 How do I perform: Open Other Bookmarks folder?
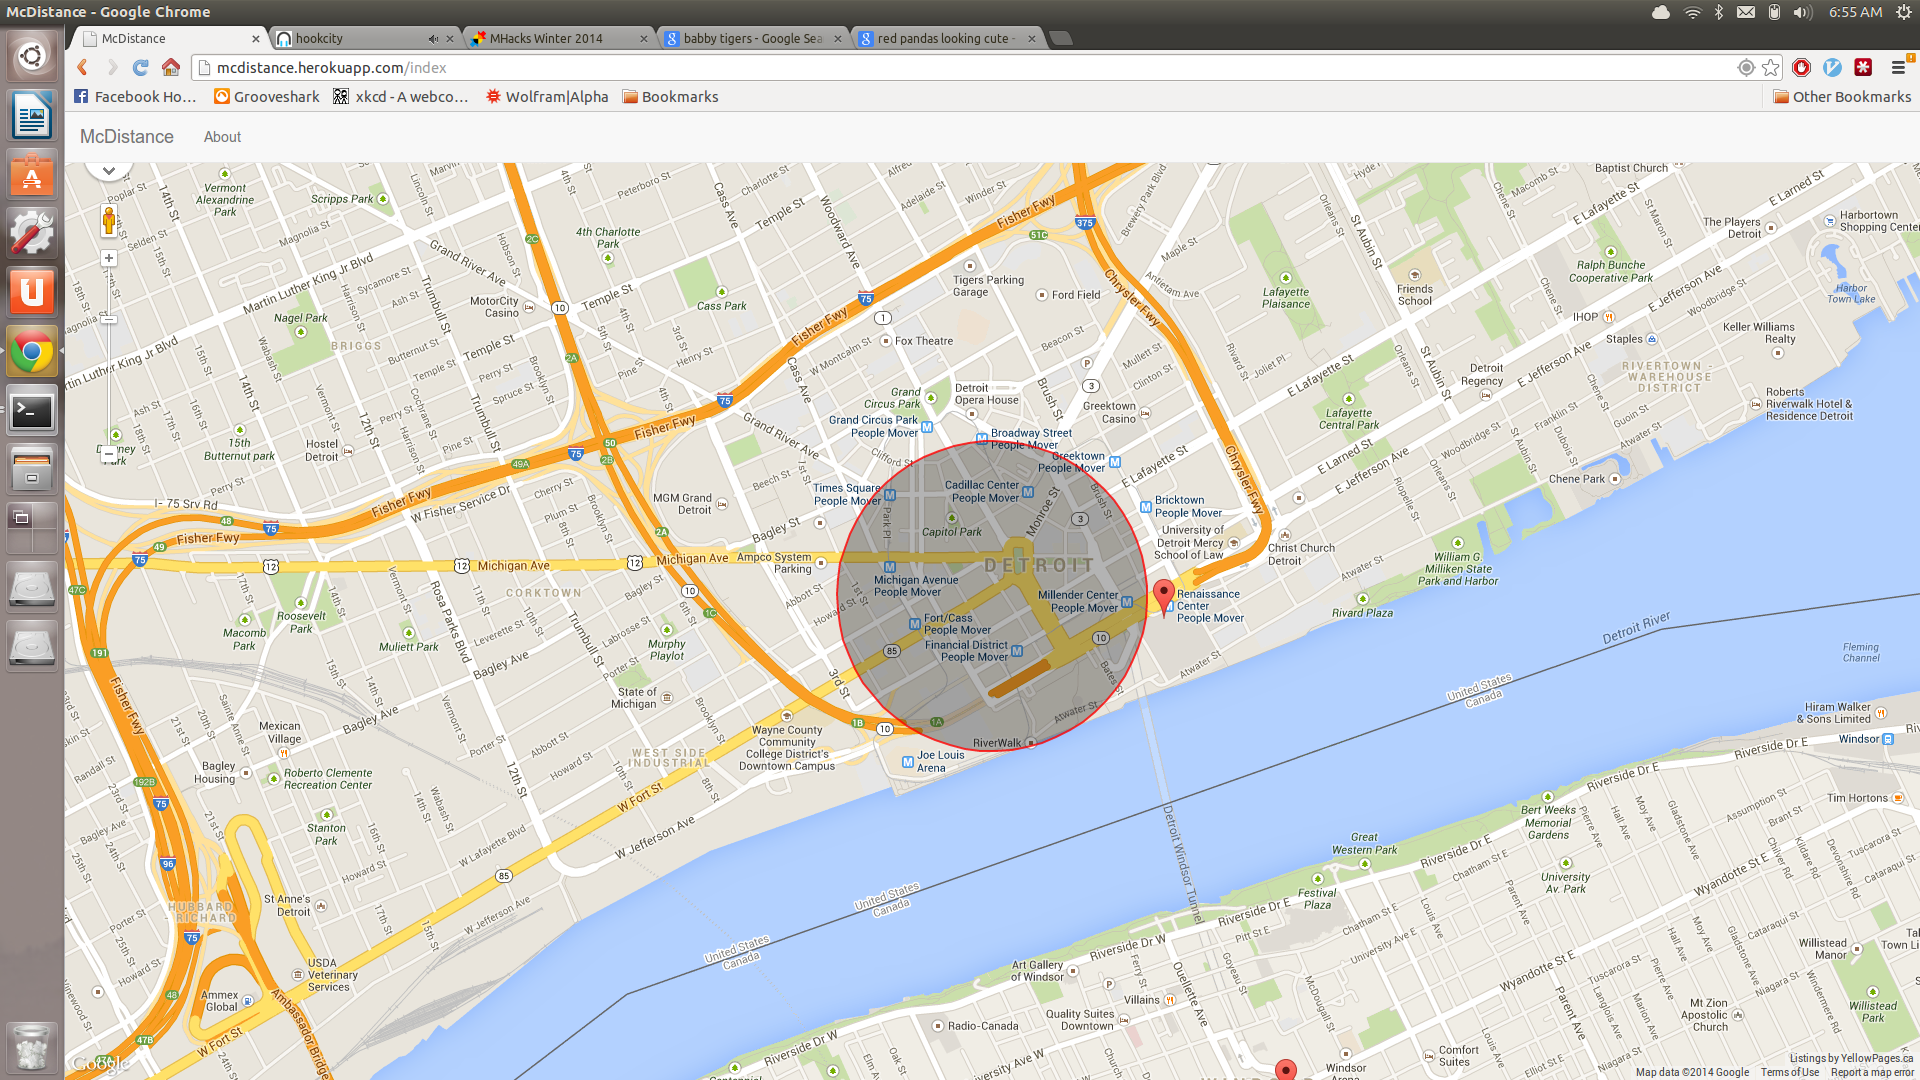click(x=1842, y=97)
